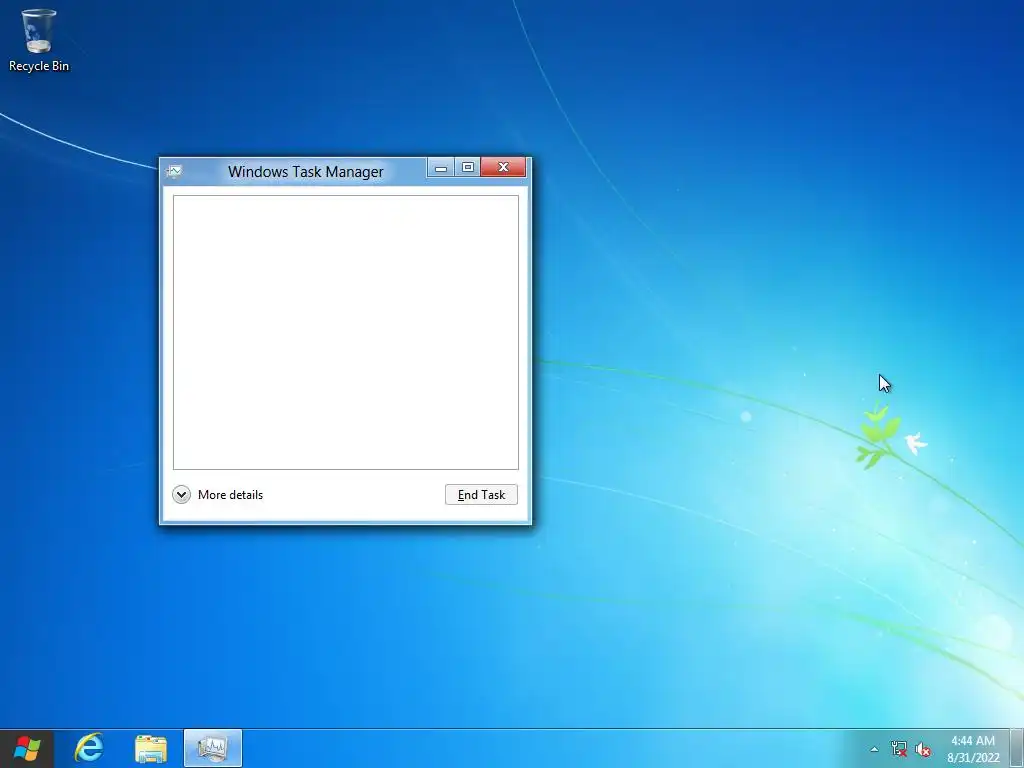Viewport: 1024px width, 768px height.
Task: Launch Internet Explorer from the taskbar
Action: tap(89, 748)
